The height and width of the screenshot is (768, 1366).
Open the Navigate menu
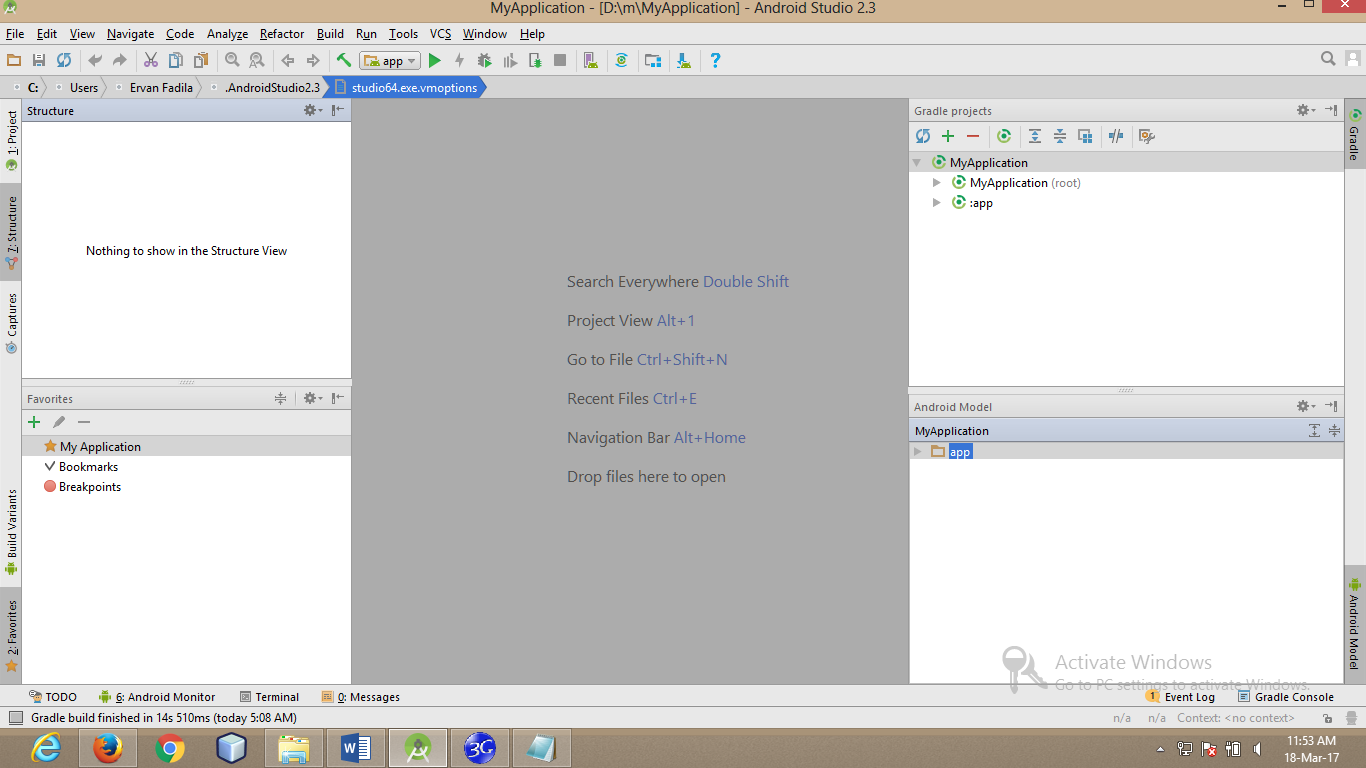(131, 34)
